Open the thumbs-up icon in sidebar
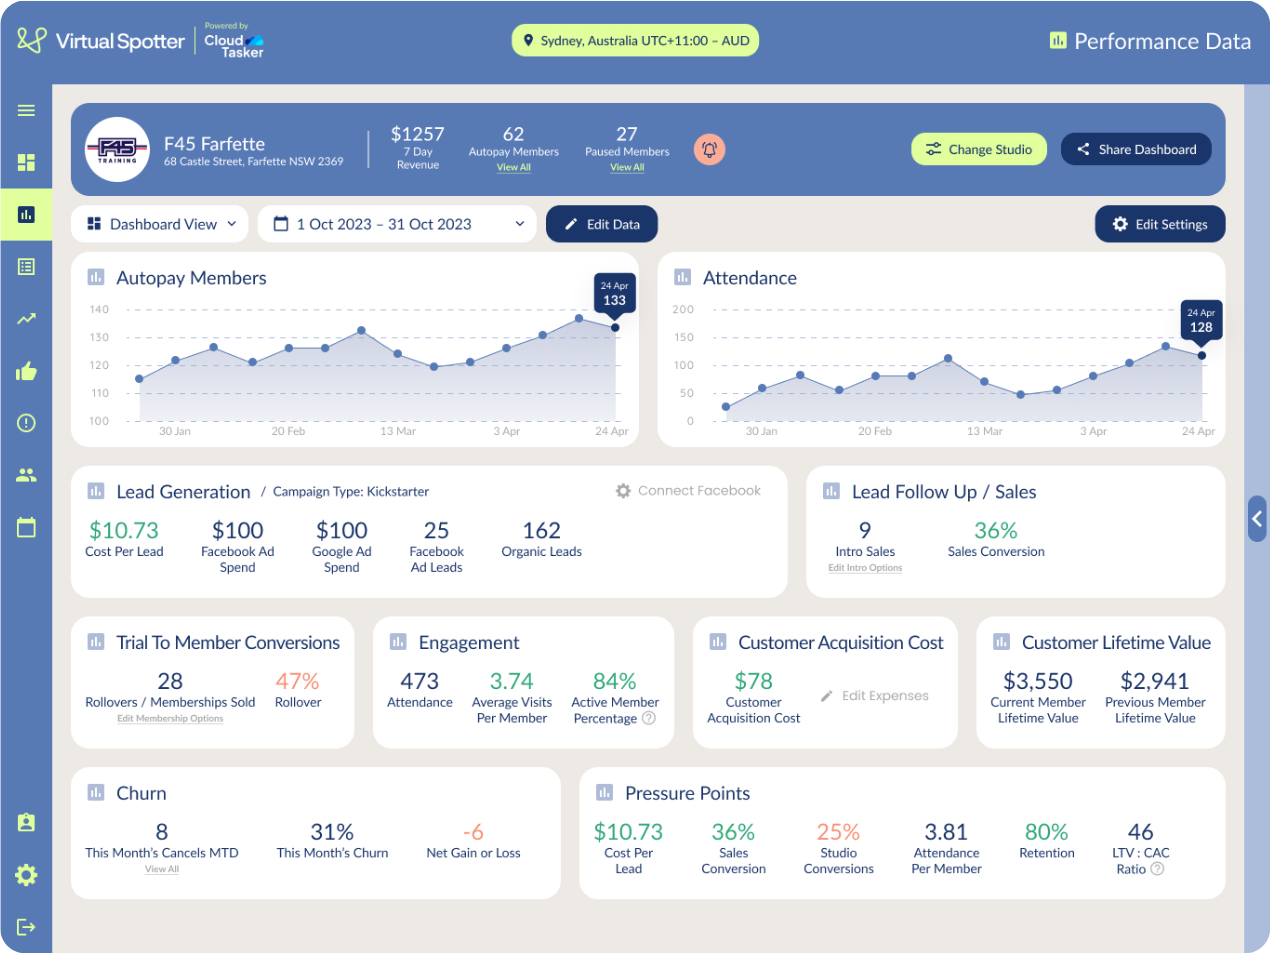This screenshot has width=1271, height=954. (26, 372)
